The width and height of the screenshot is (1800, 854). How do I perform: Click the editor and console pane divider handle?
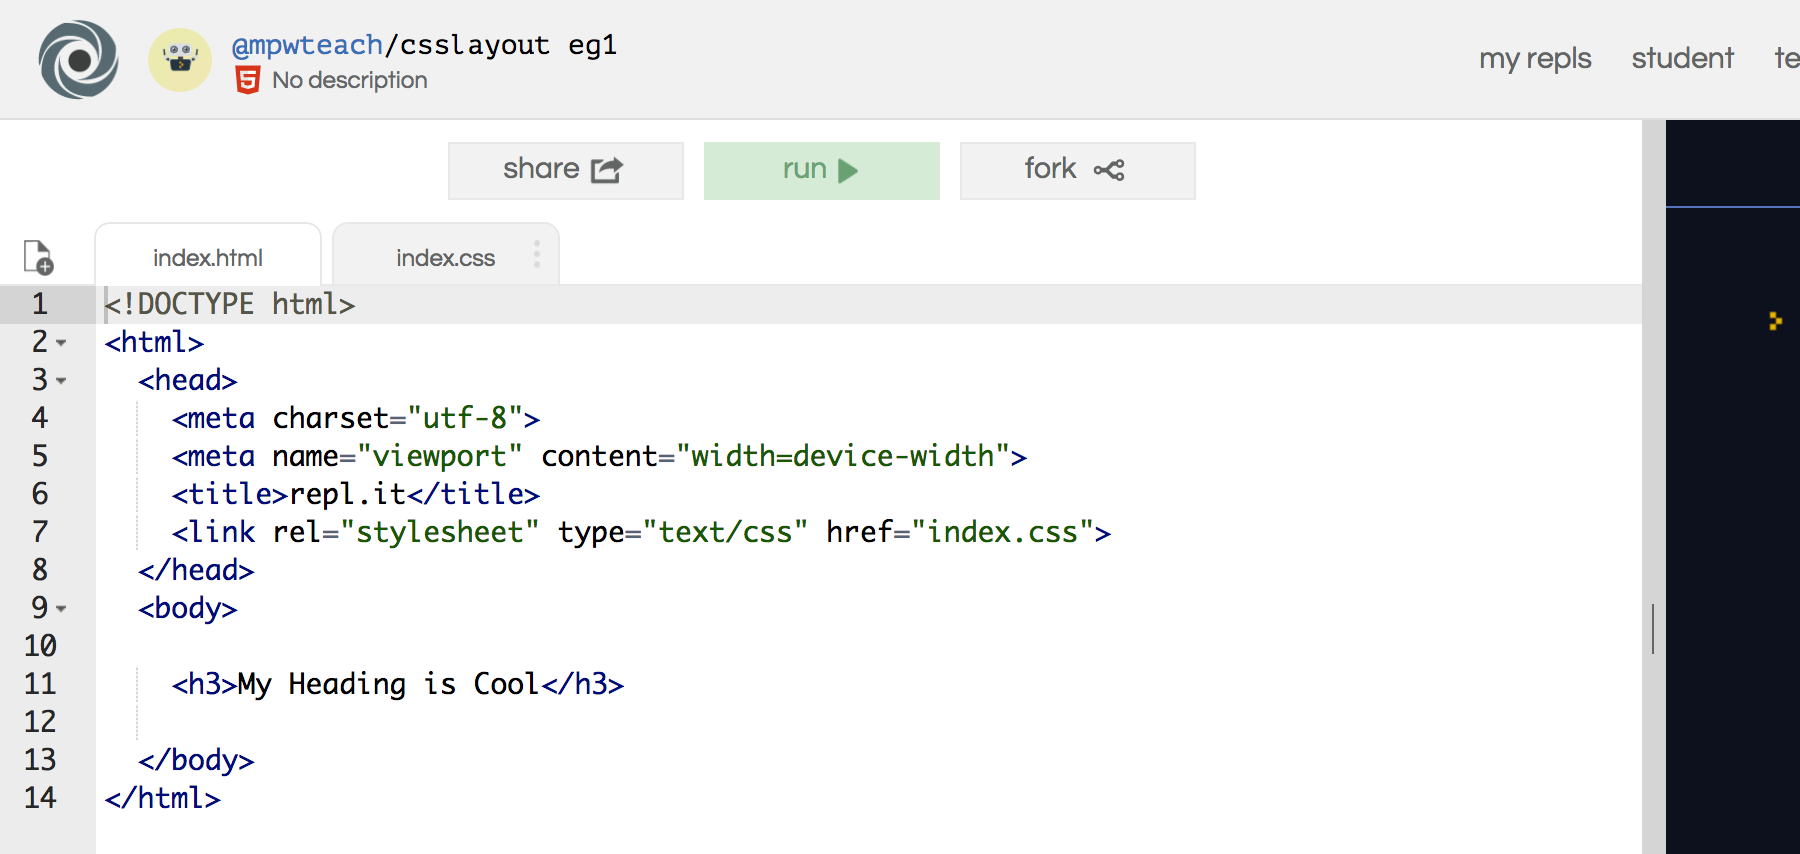(1653, 629)
